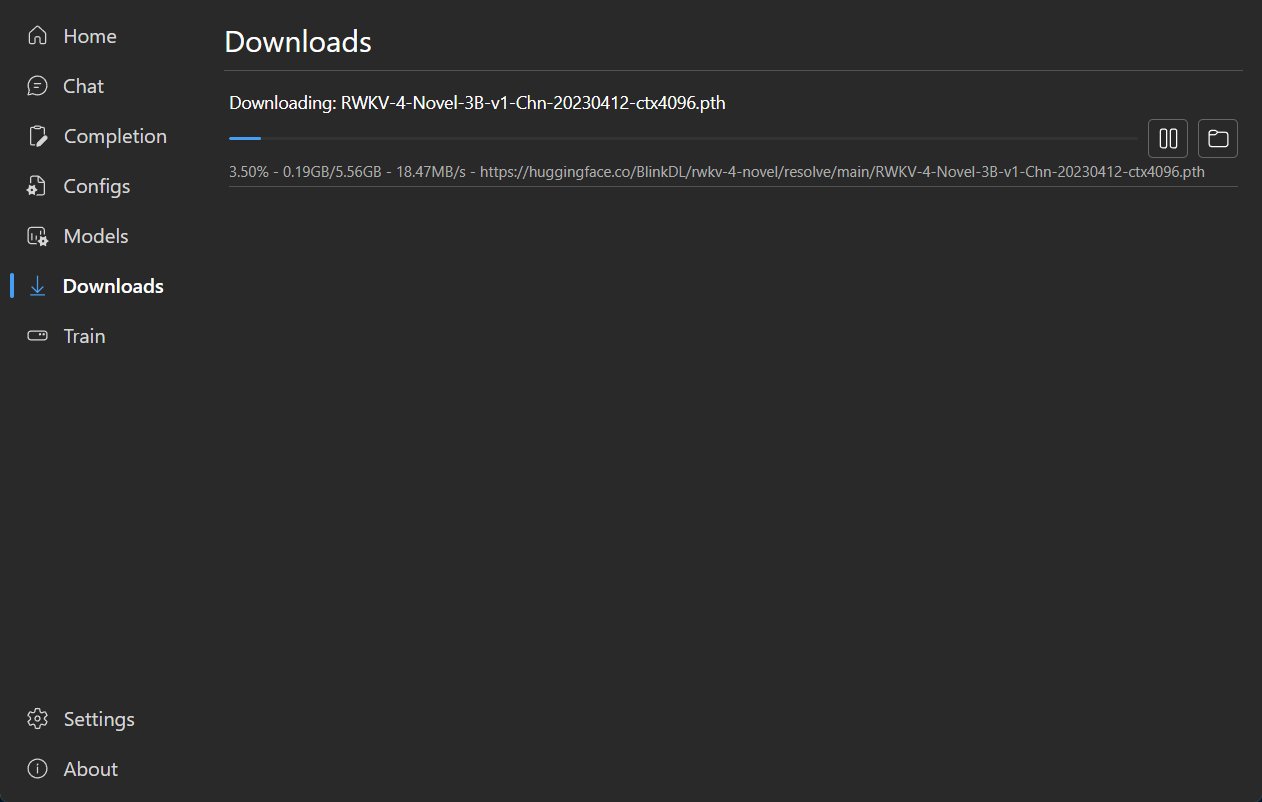Click the Models chart-gear icon
This screenshot has width=1262, height=802.
coord(37,236)
